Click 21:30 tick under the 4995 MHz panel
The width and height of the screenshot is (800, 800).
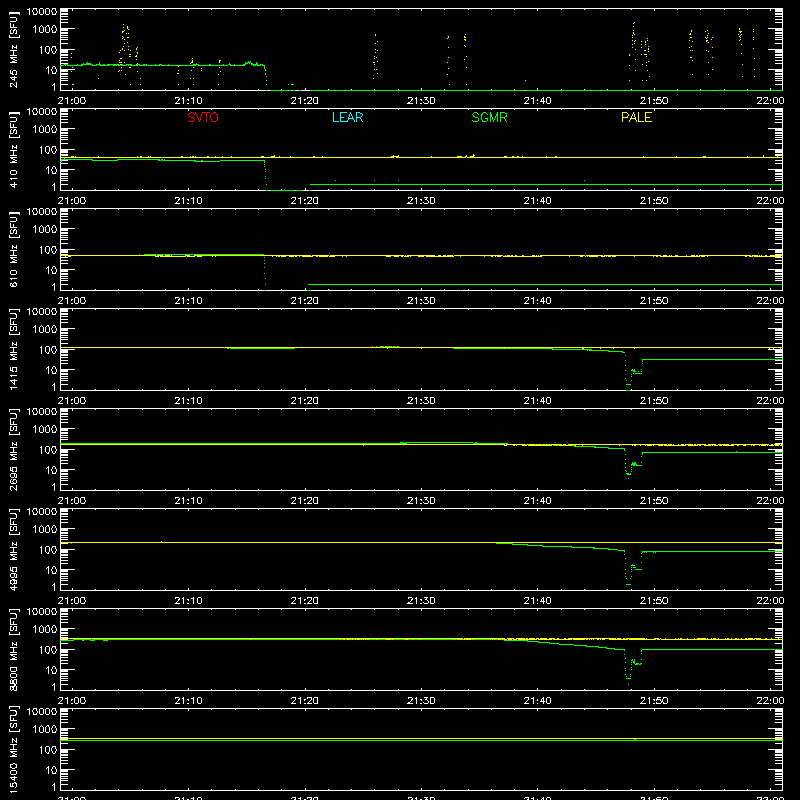[x=421, y=601]
